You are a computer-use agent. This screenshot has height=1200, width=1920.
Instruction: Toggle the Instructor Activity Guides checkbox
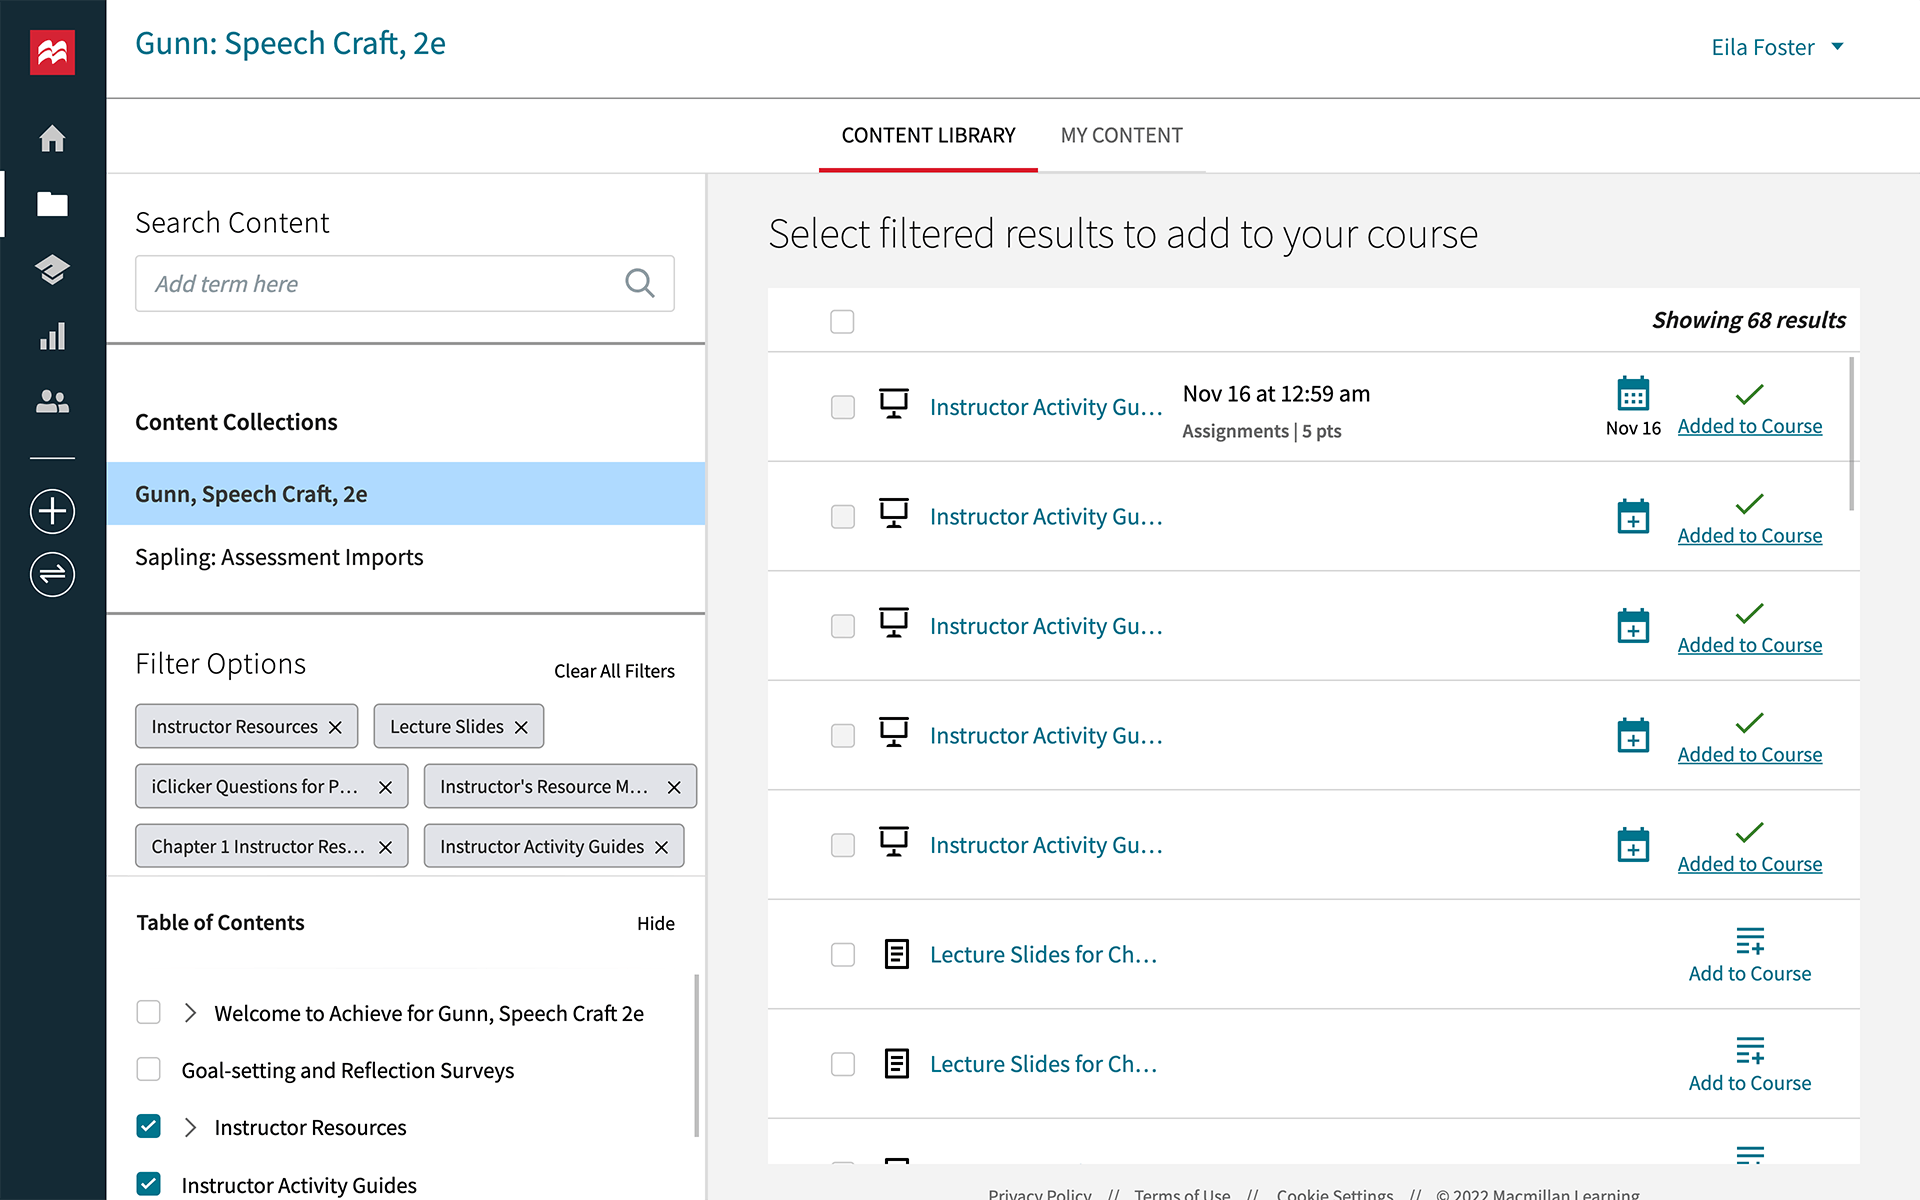point(149,1185)
